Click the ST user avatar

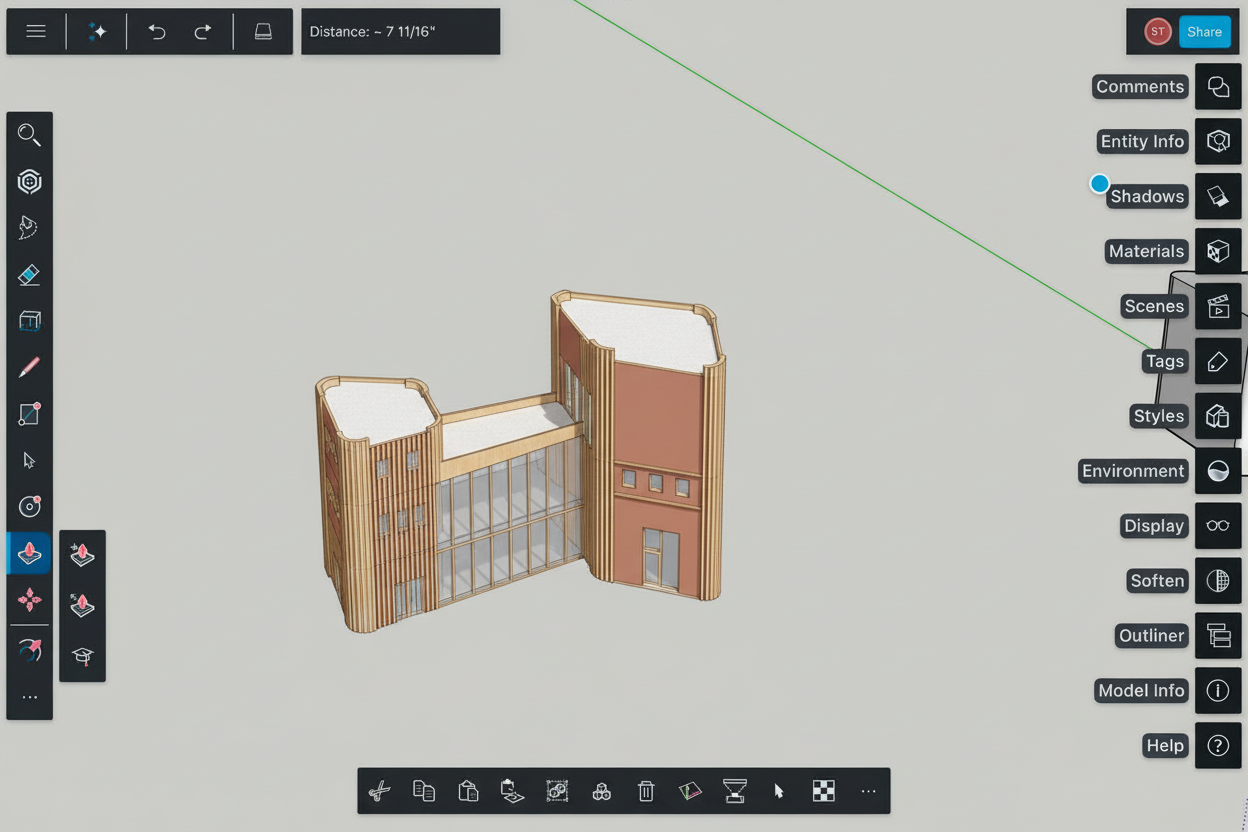point(1157,32)
